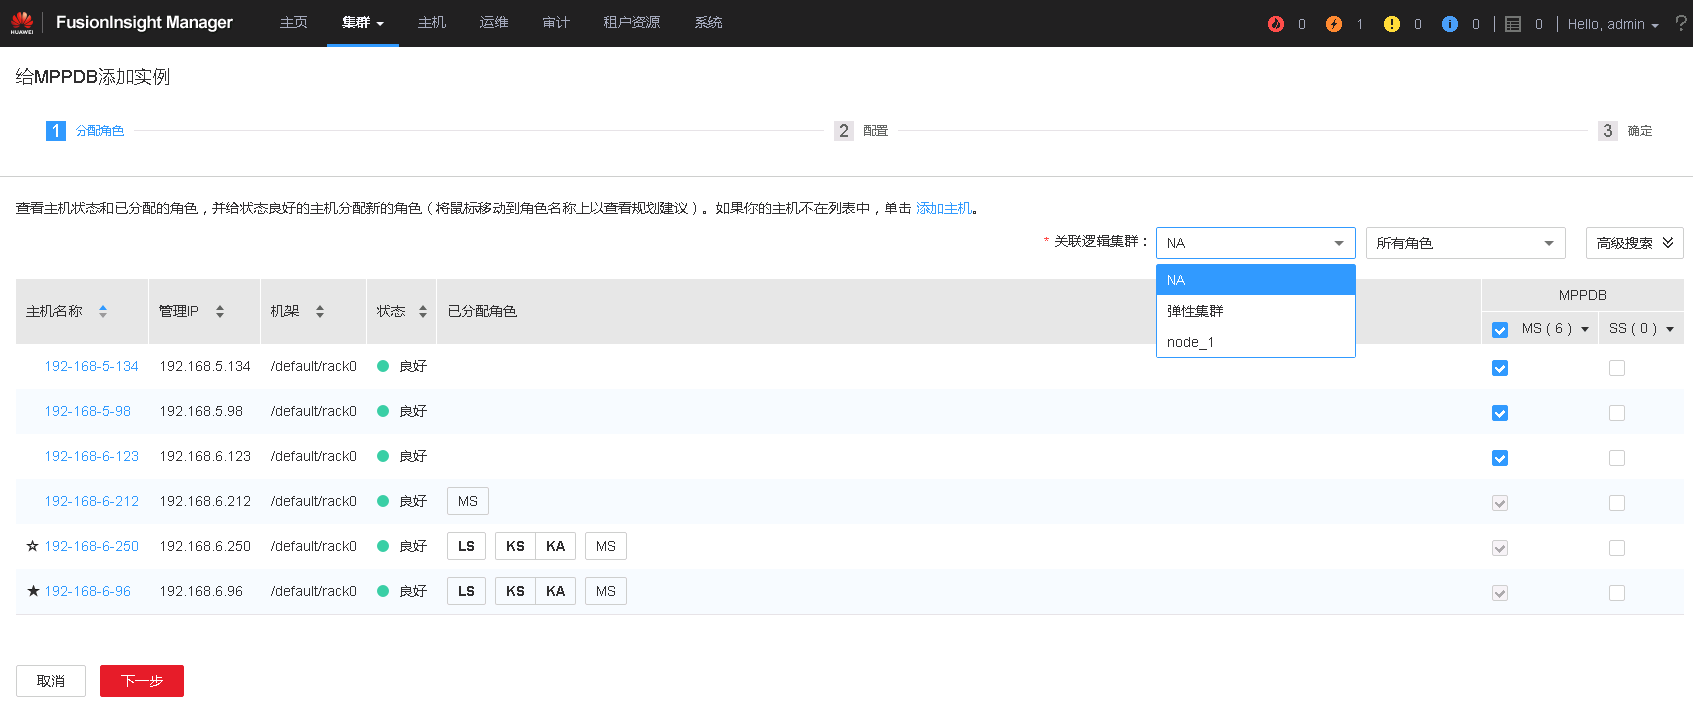Enable SS role for host 192-168-5-98
Image resolution: width=1693 pixels, height=705 pixels.
pos(1616,413)
